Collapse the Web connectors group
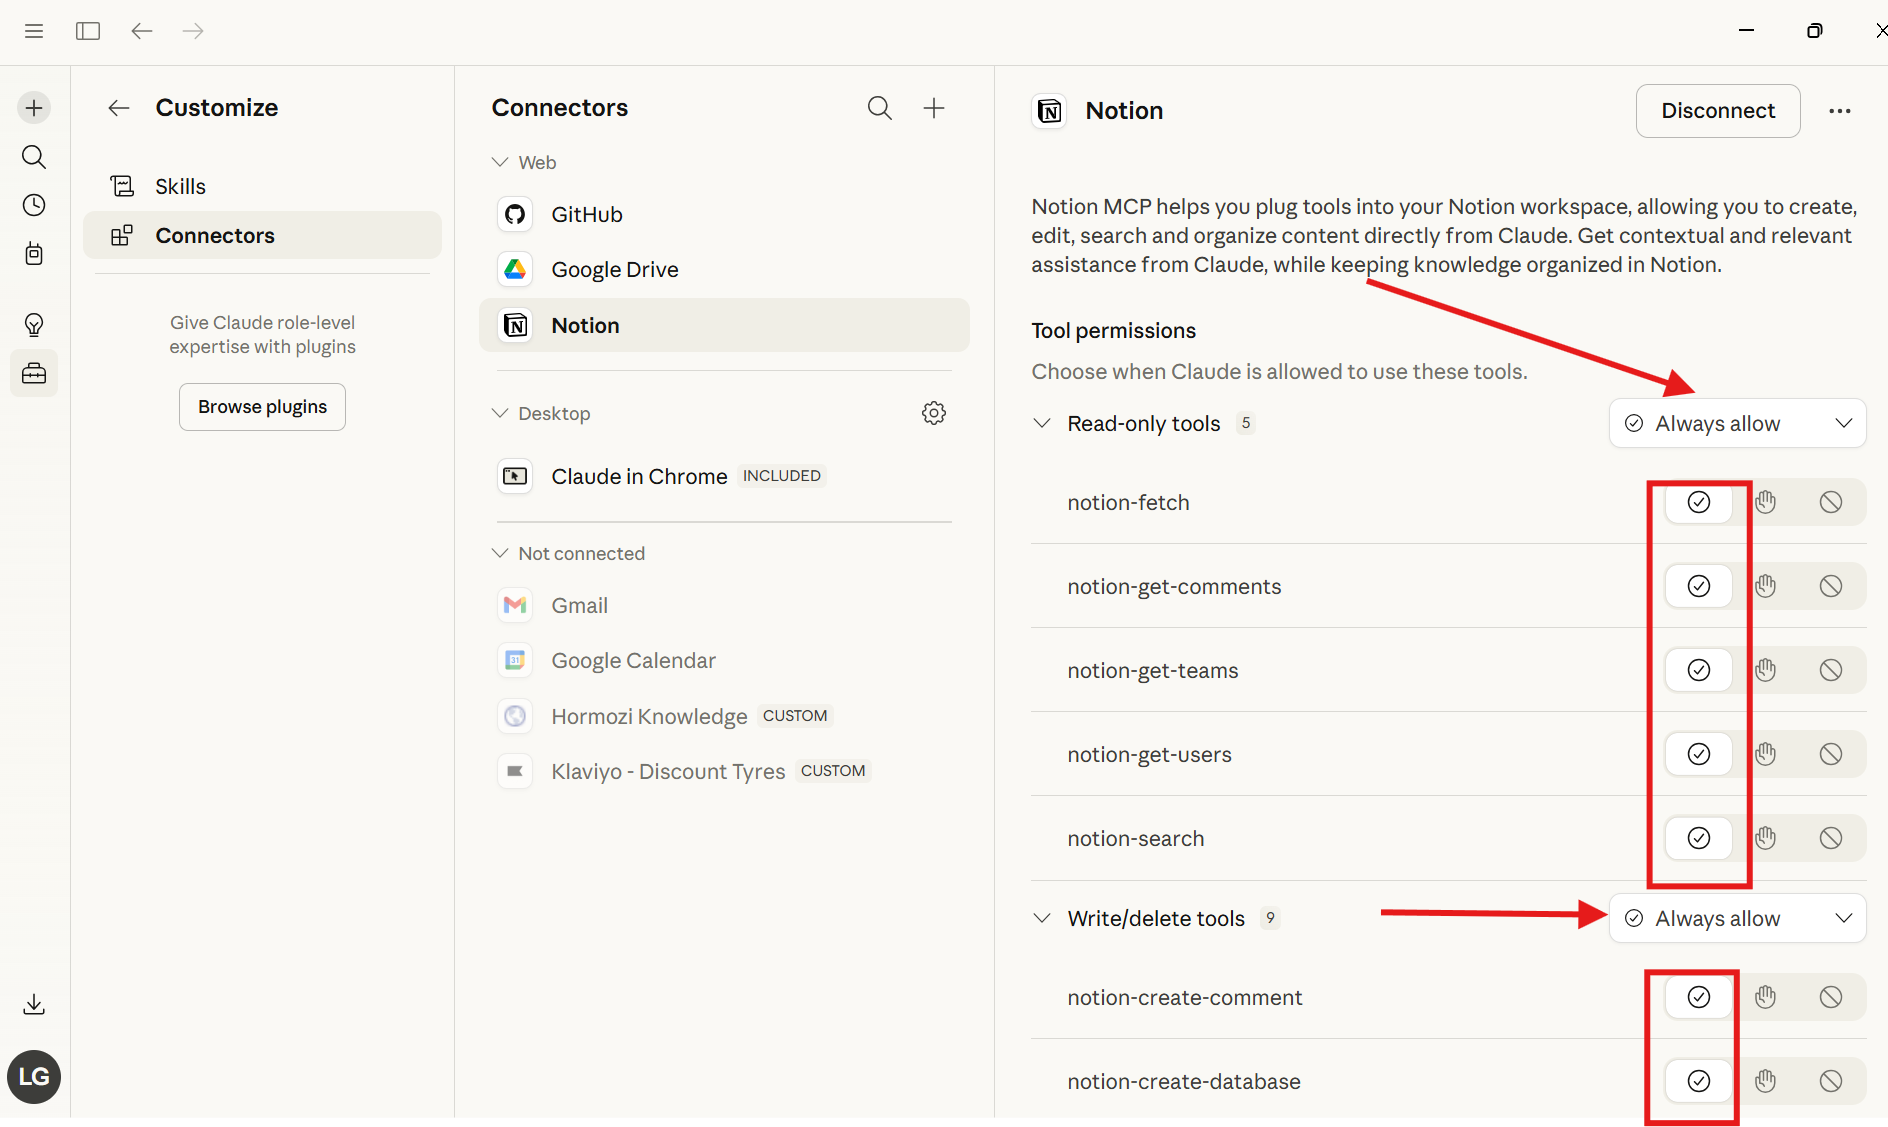The image size is (1888, 1127). [500, 162]
